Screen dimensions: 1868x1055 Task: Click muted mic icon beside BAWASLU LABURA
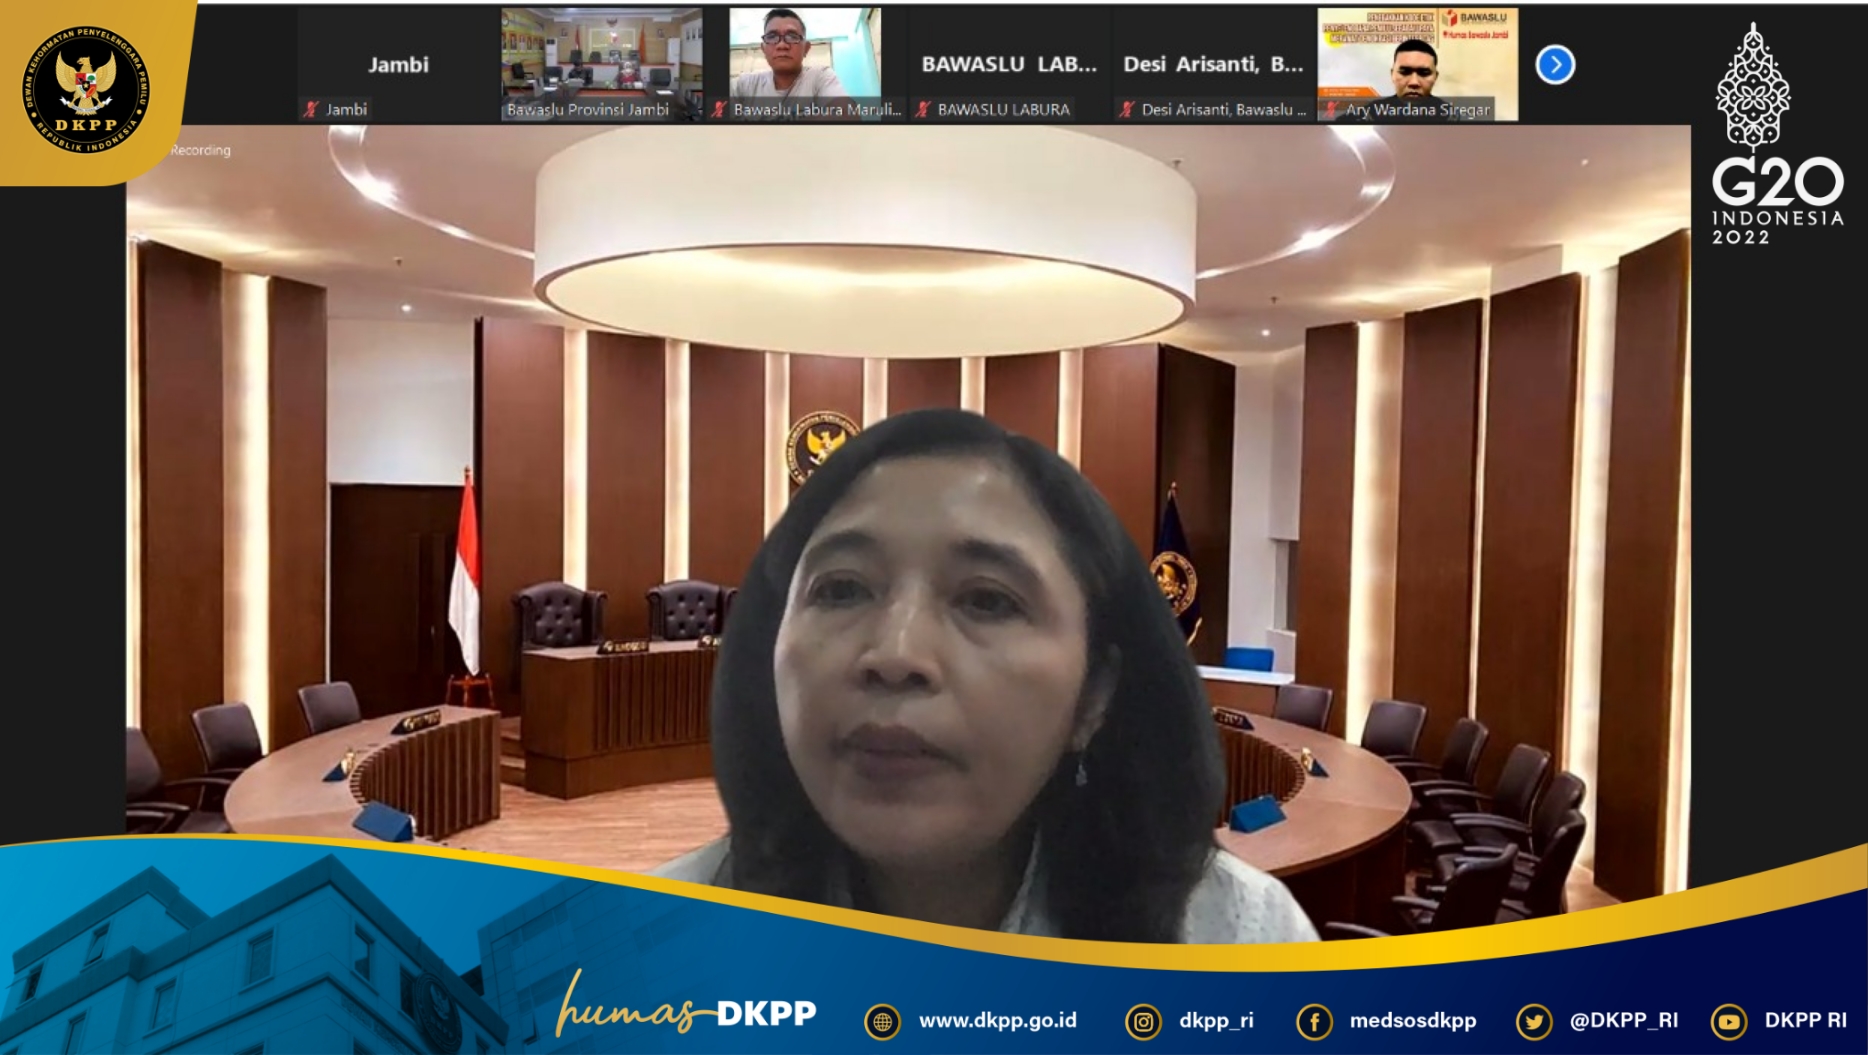click(924, 110)
